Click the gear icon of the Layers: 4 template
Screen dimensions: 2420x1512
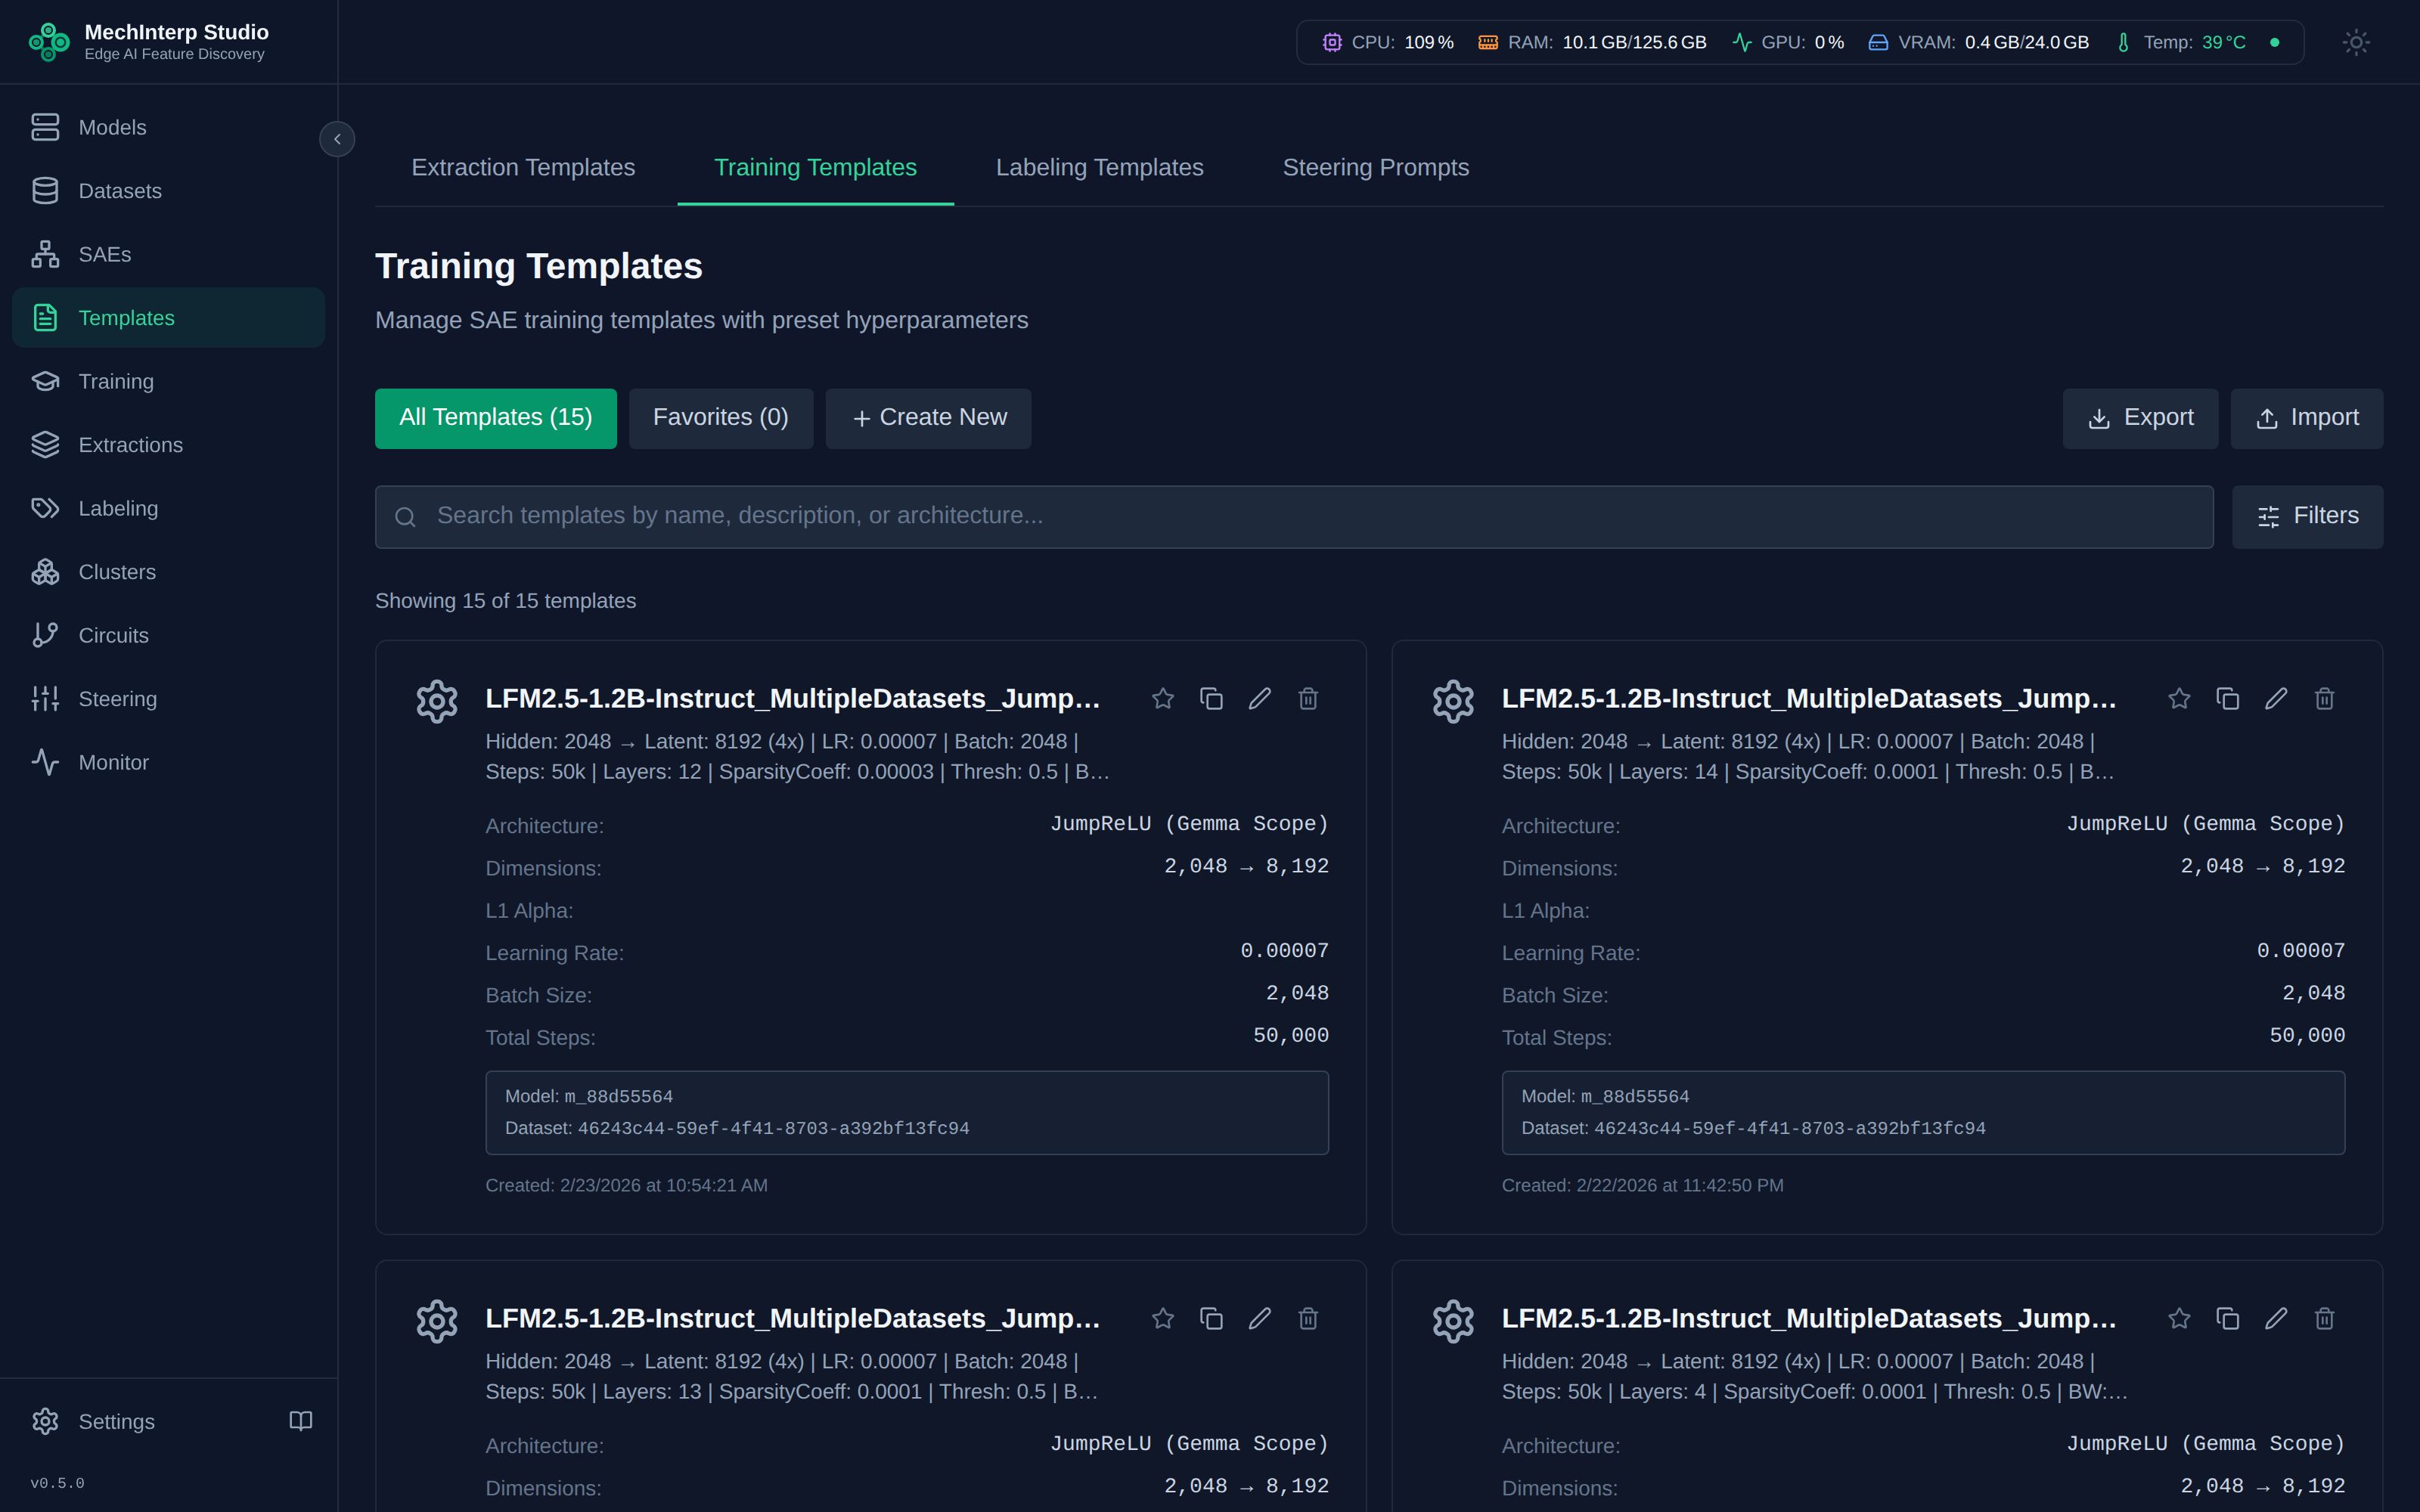pos(1453,1321)
